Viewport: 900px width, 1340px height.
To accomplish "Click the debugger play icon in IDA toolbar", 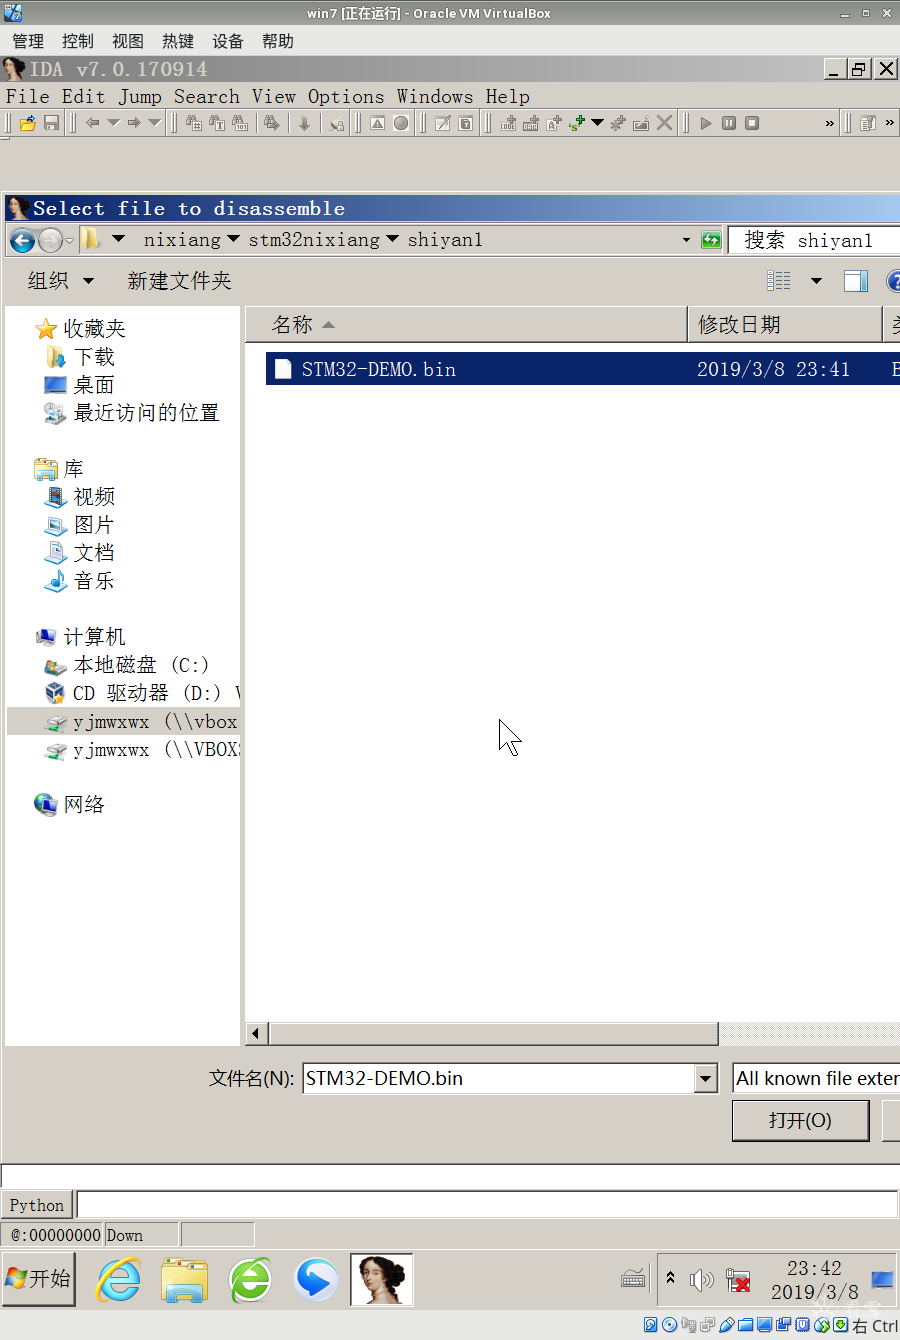I will (706, 123).
